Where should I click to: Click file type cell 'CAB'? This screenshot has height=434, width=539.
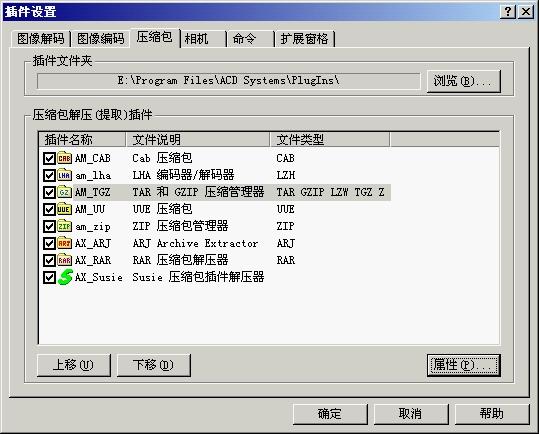point(286,158)
